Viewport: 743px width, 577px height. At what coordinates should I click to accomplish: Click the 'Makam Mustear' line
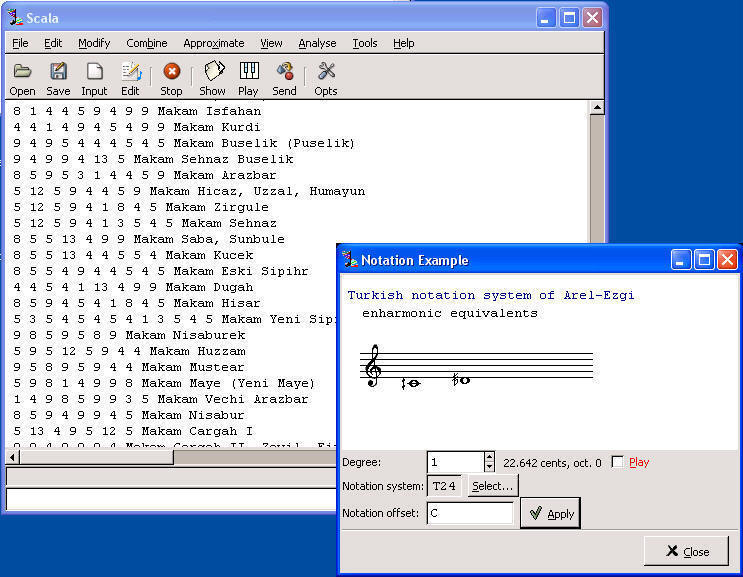(129, 367)
